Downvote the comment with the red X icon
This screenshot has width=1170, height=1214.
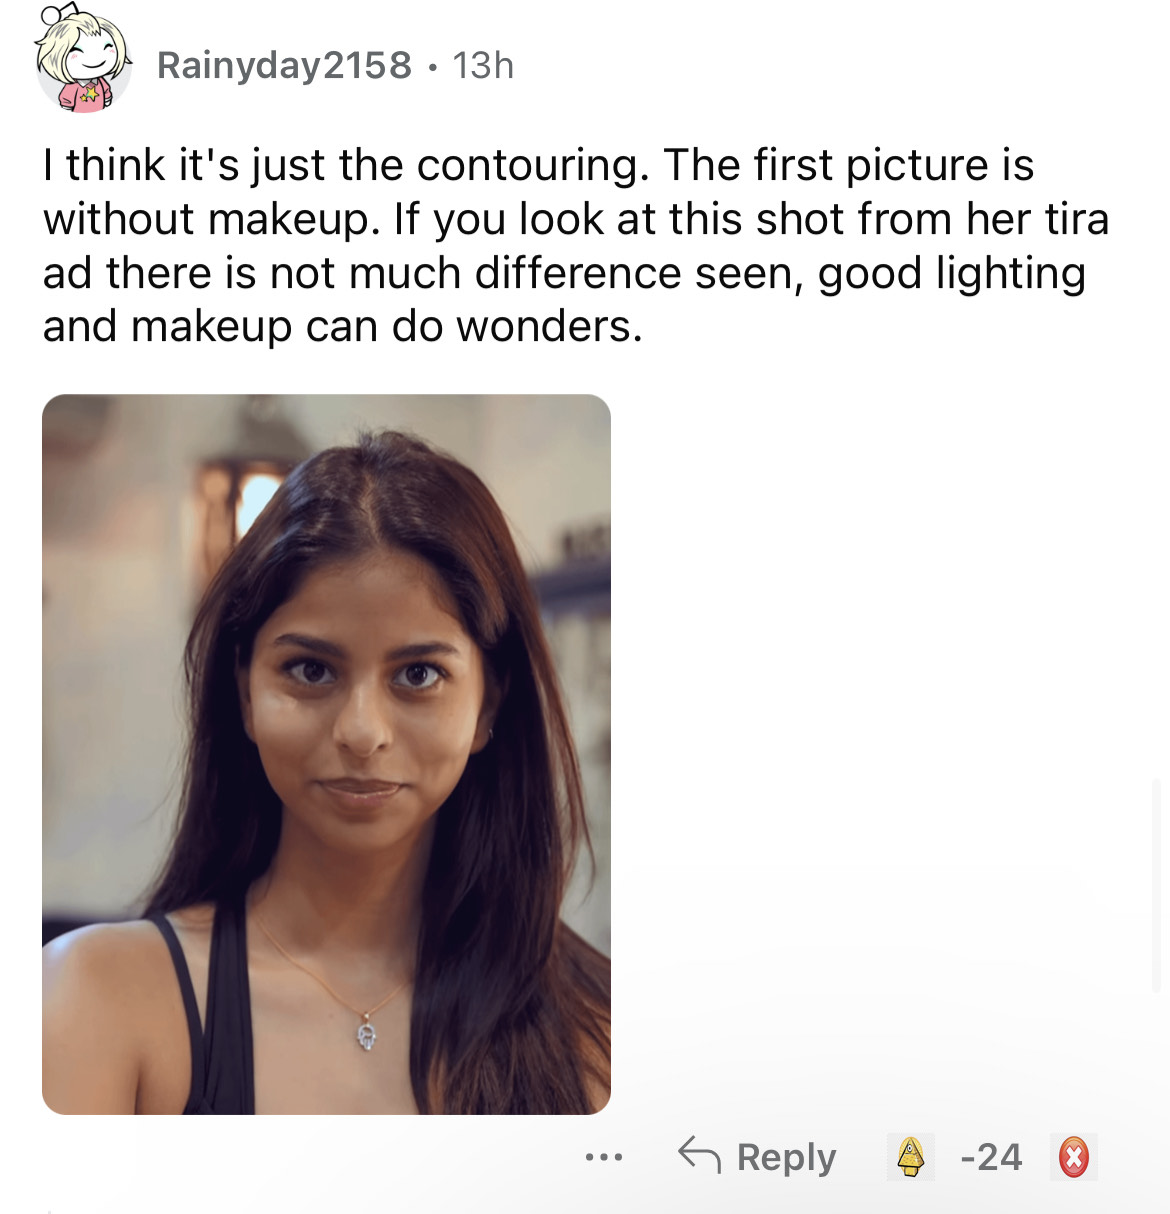(x=1073, y=1157)
